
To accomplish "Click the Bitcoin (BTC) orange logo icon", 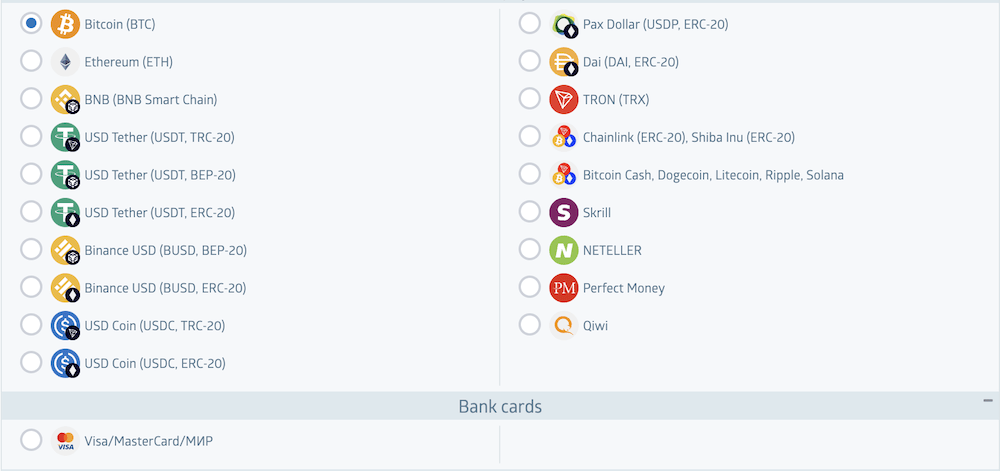I will pyautogui.click(x=65, y=24).
